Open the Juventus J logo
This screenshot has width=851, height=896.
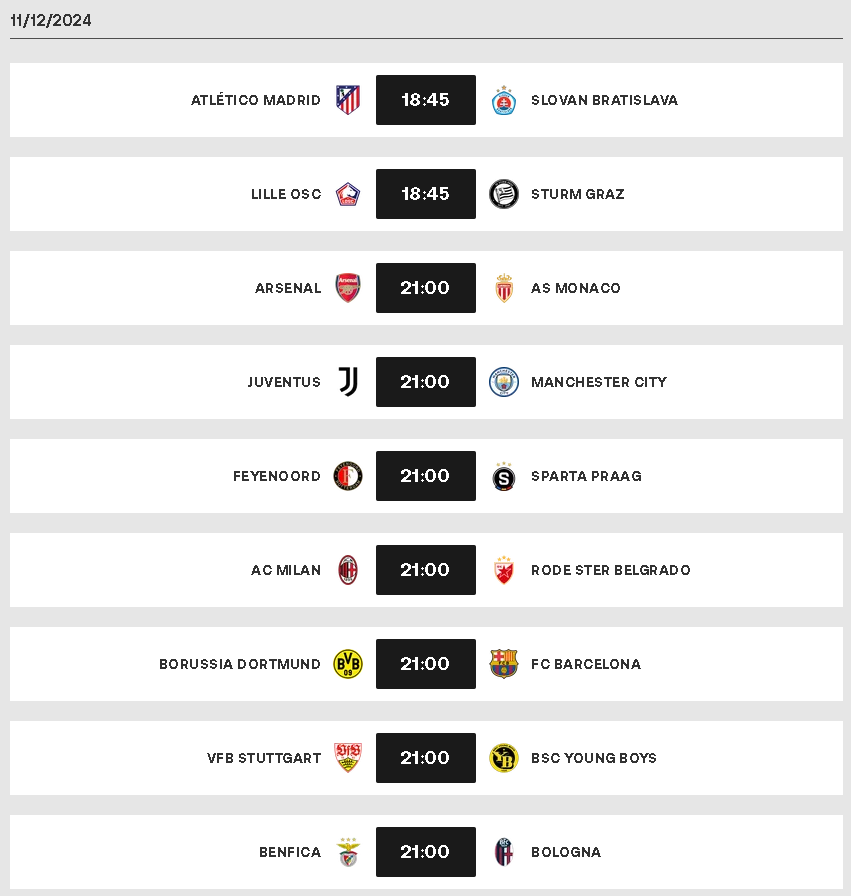pos(347,382)
